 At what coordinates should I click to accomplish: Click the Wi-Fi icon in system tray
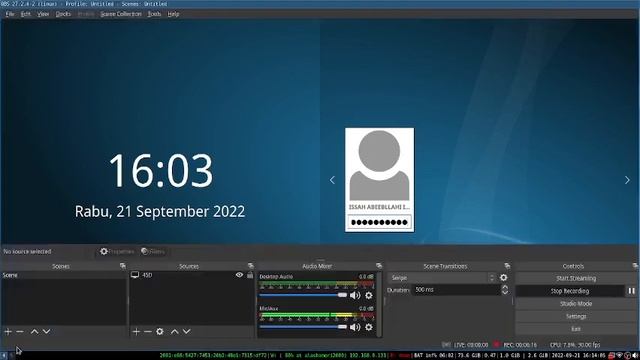point(619,356)
